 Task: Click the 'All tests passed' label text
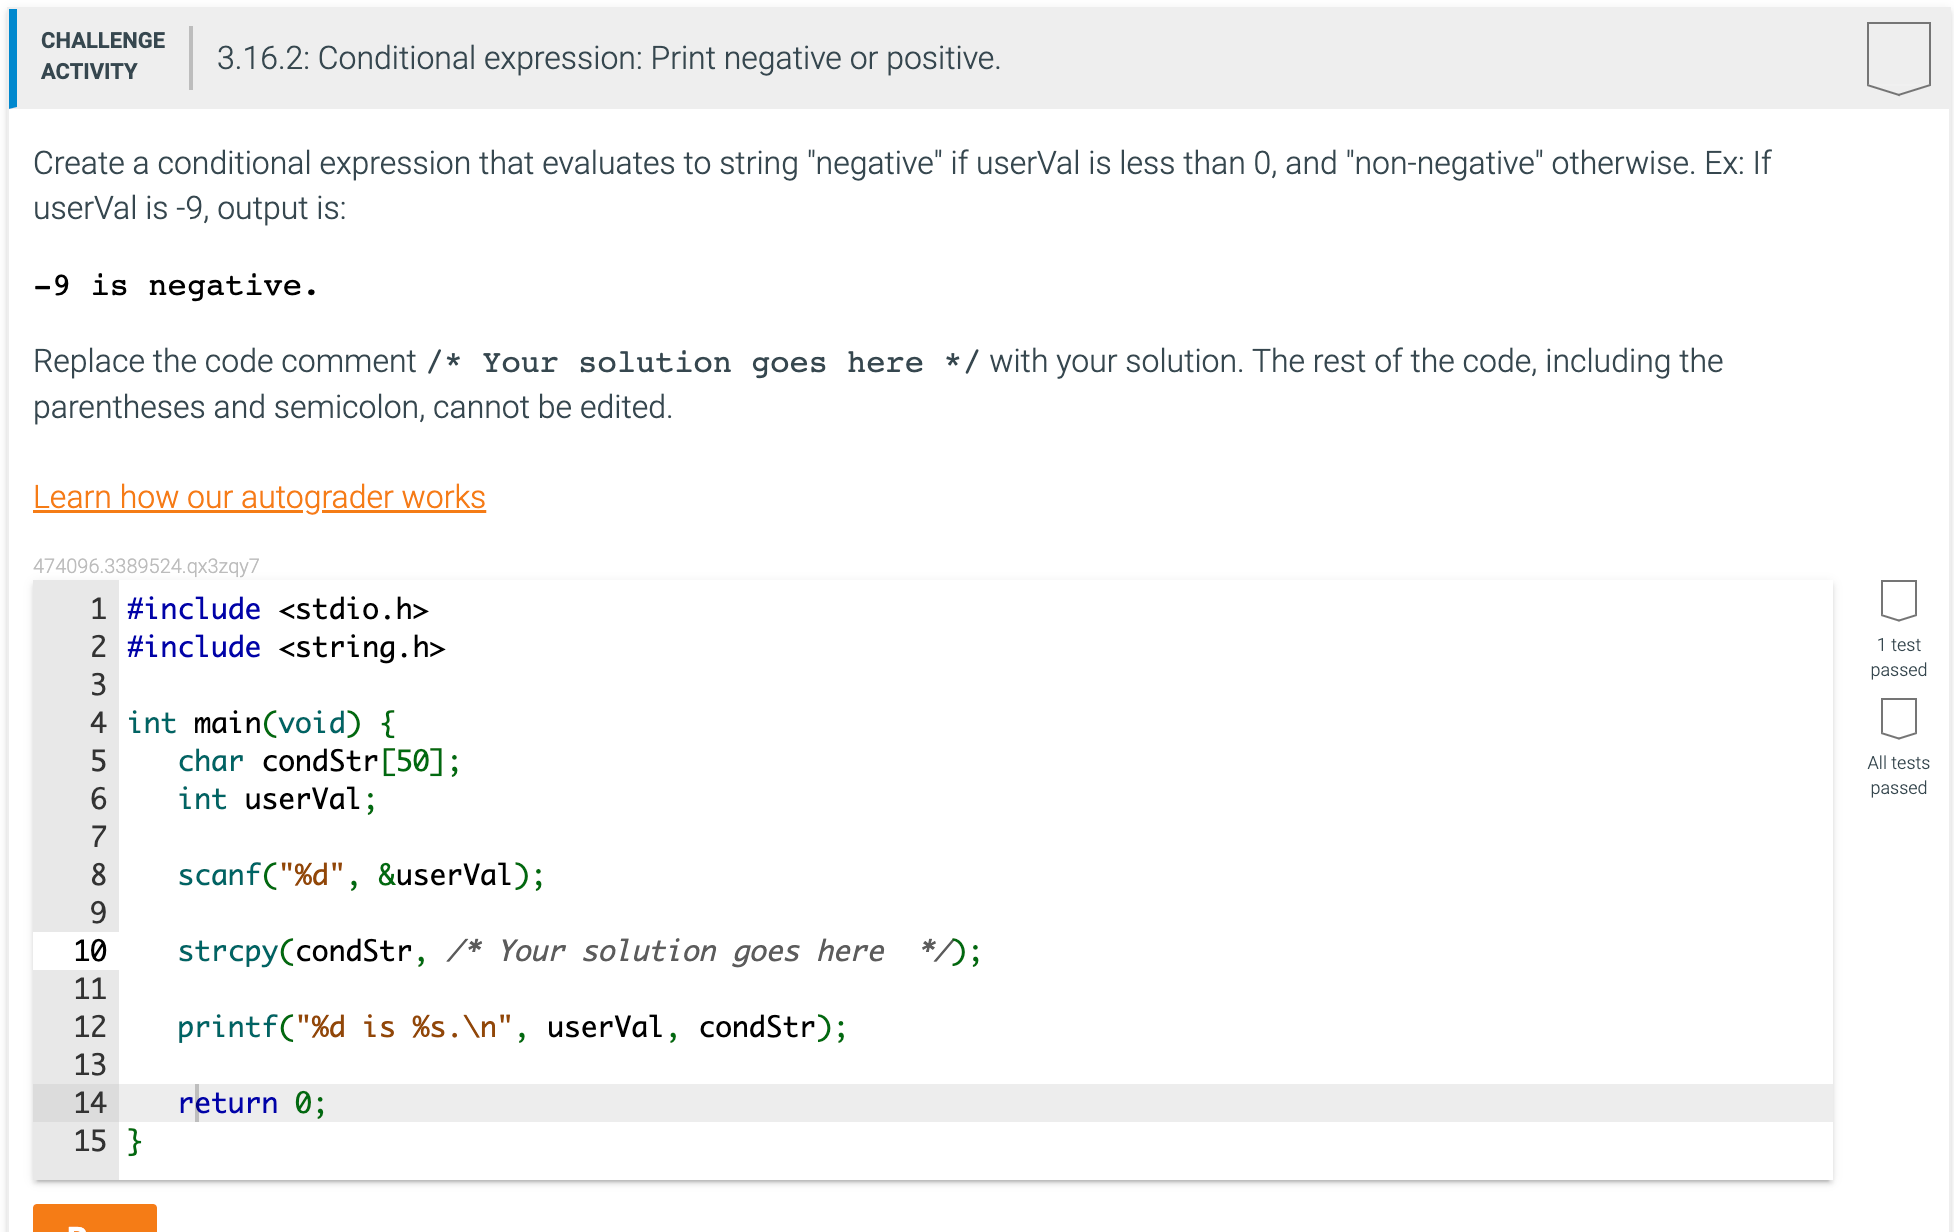coord(1898,775)
